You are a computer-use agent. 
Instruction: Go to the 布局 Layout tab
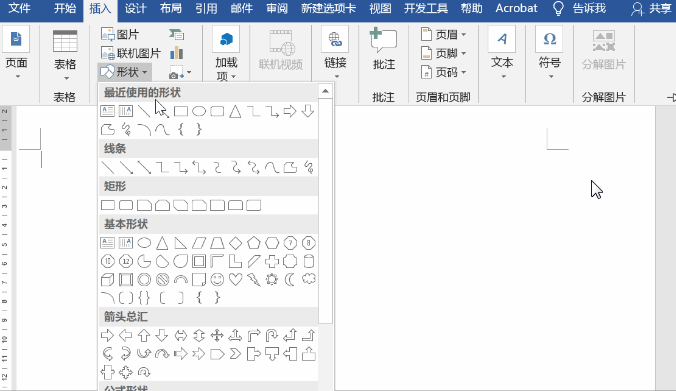pyautogui.click(x=171, y=8)
